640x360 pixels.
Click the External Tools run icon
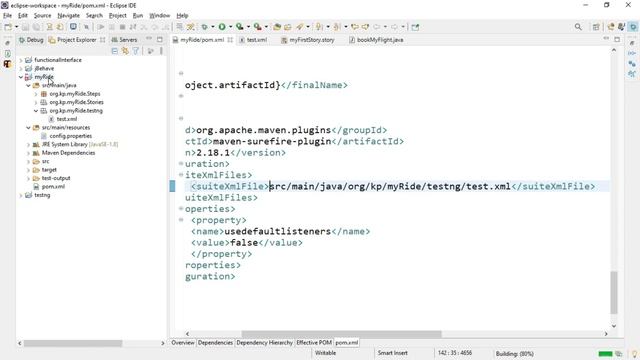click(258, 27)
